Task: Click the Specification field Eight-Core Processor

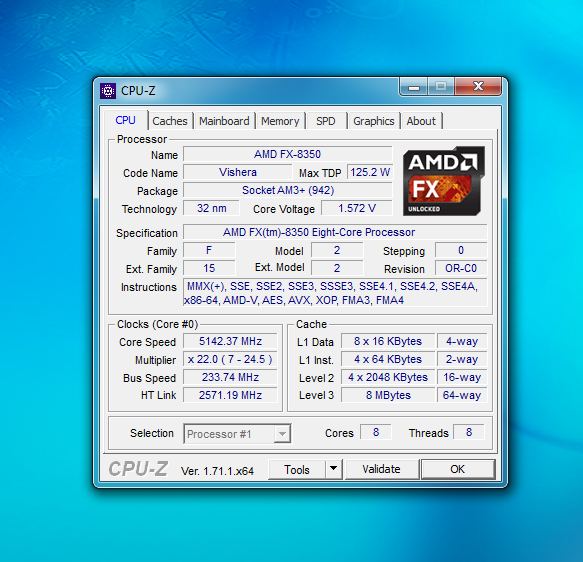Action: pyautogui.click(x=335, y=232)
